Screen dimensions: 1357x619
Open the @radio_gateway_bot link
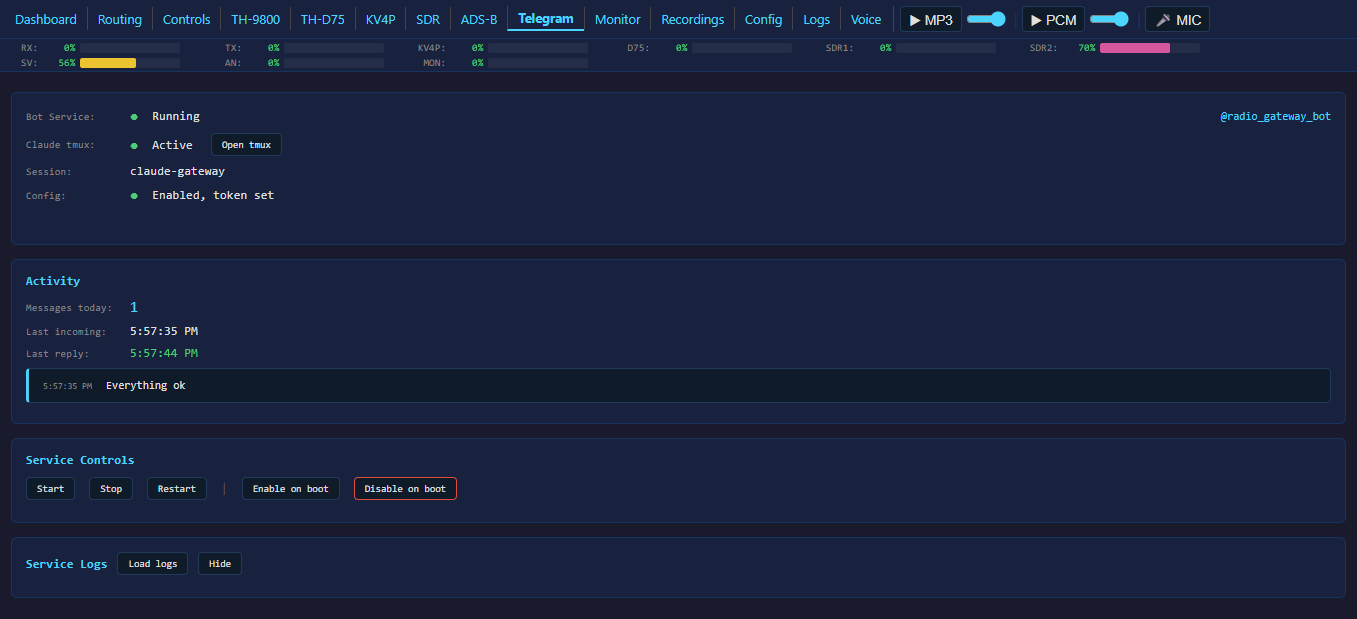pyautogui.click(x=1275, y=117)
